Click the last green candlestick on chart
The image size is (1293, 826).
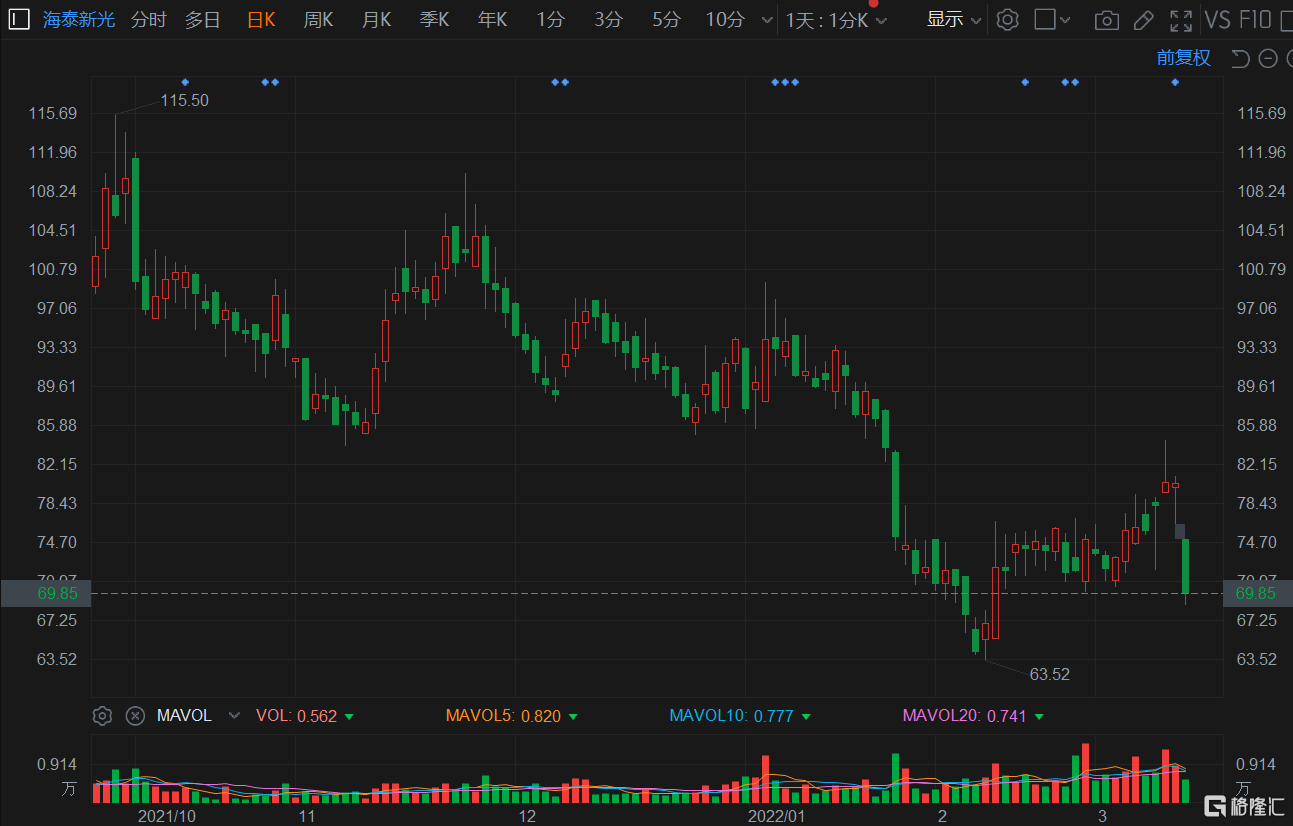click(1186, 566)
